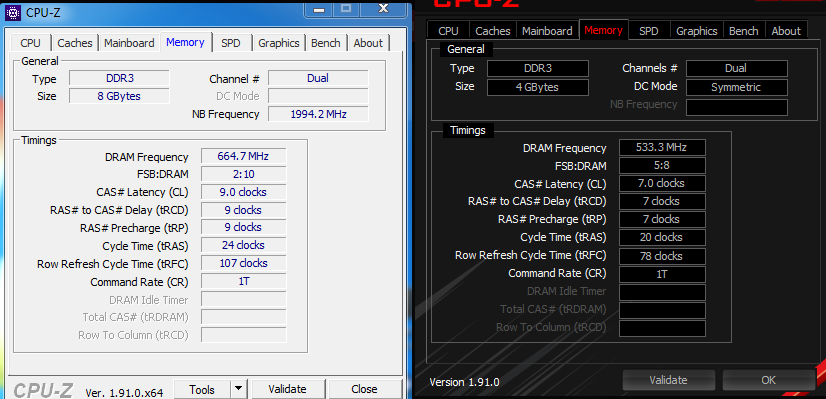The image size is (826, 399).
Task: Open Bench tab in dark window
Action: [744, 31]
